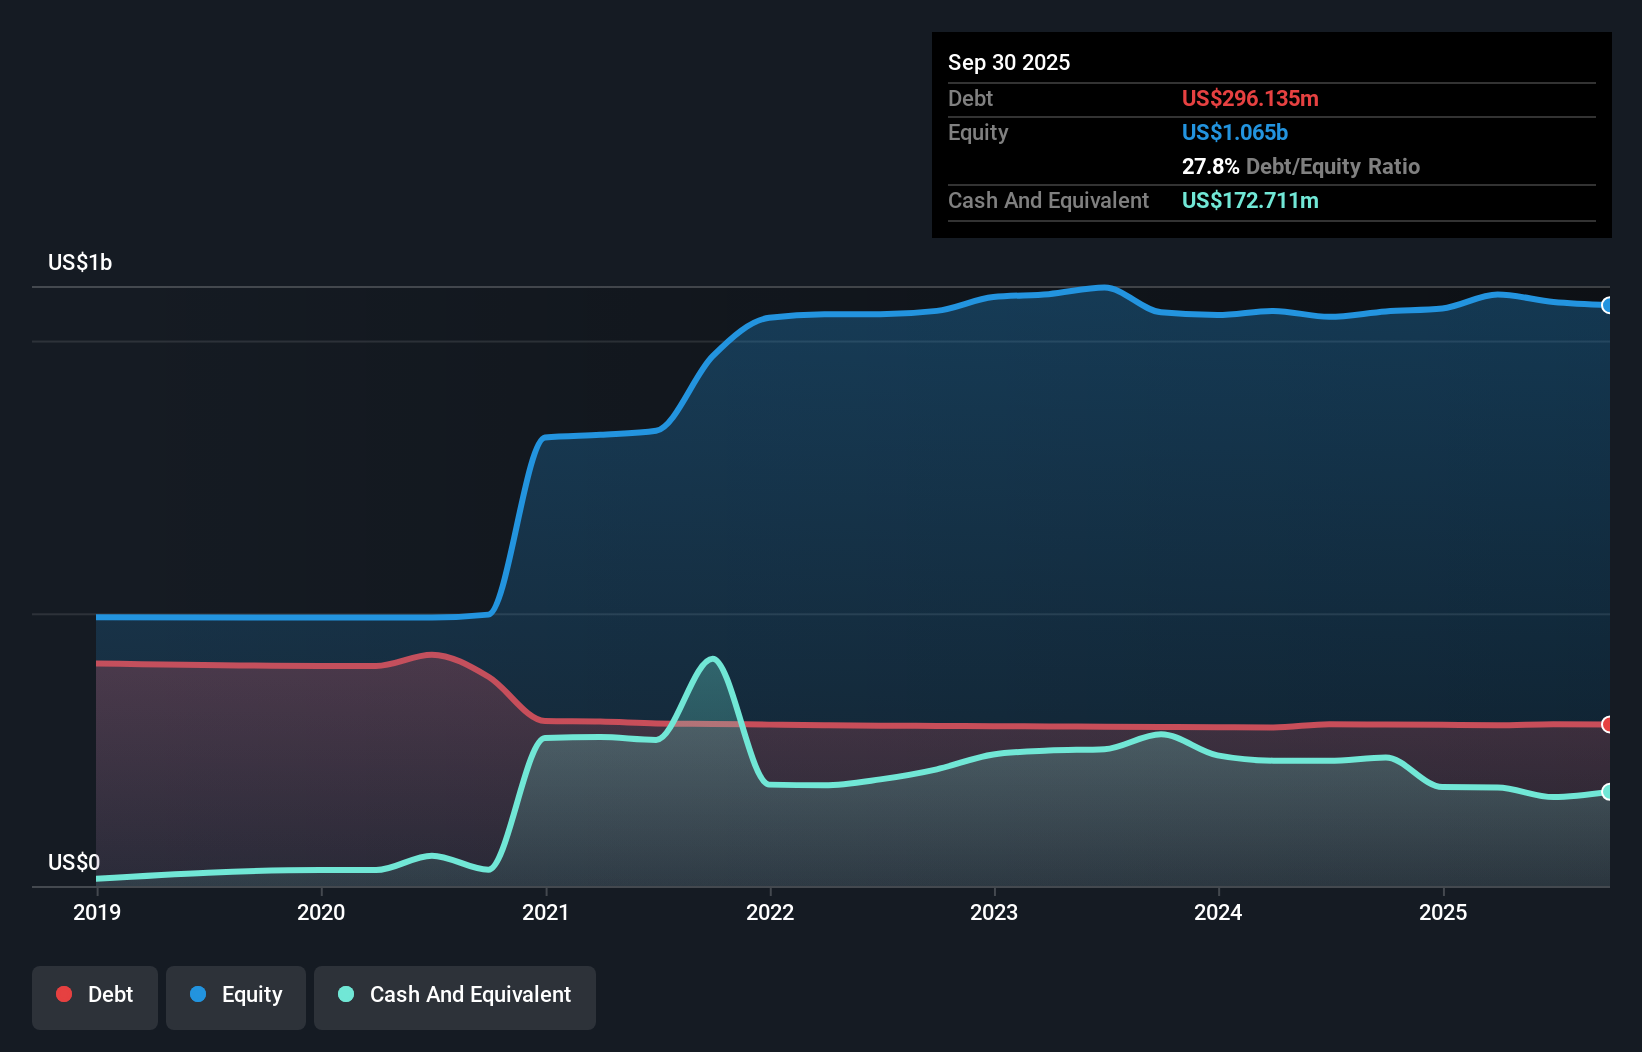
Task: Click the cash spike peak around late 2021
Action: coord(711,660)
